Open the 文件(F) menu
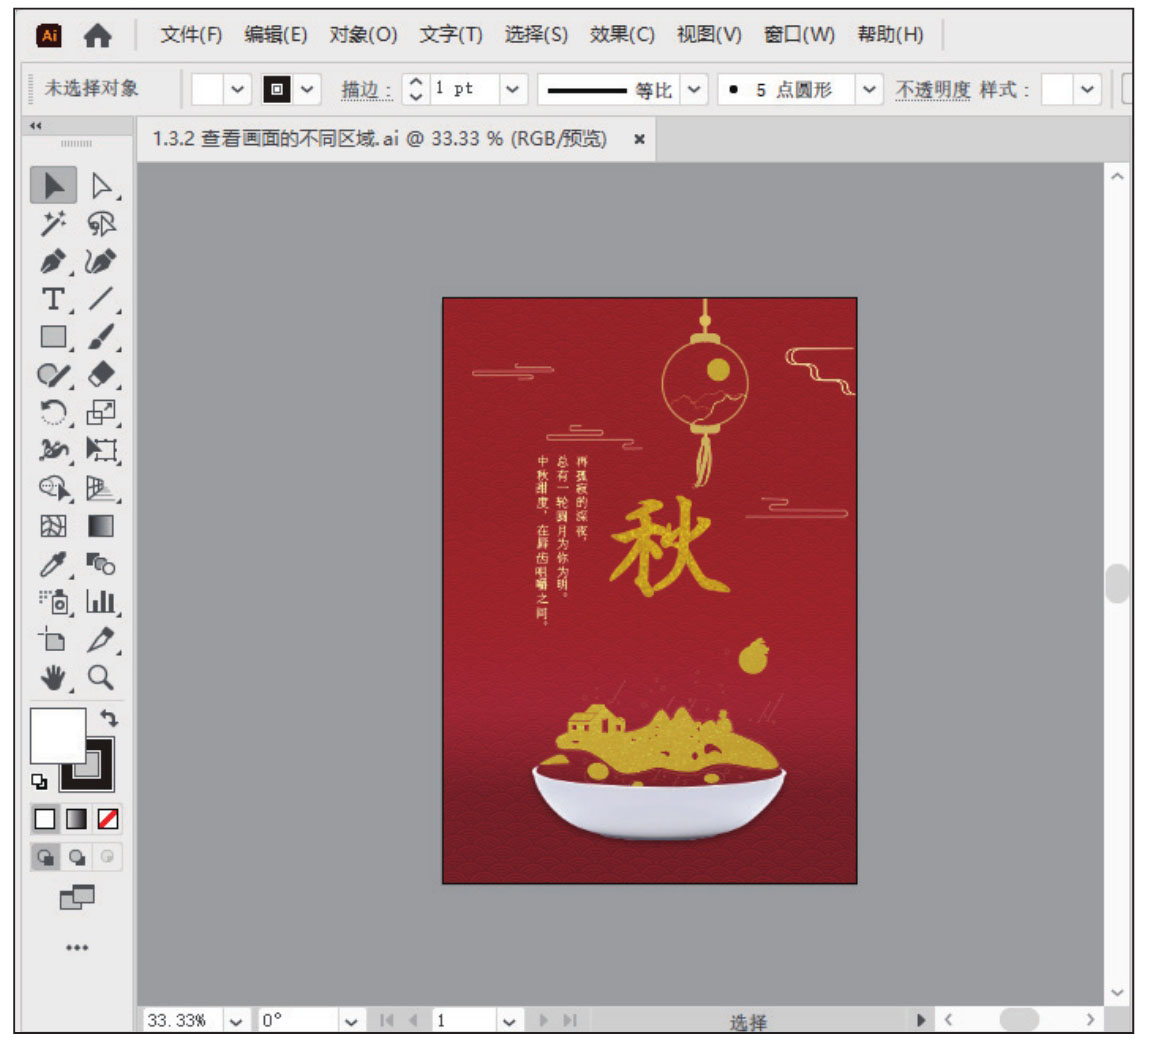 [x=191, y=35]
